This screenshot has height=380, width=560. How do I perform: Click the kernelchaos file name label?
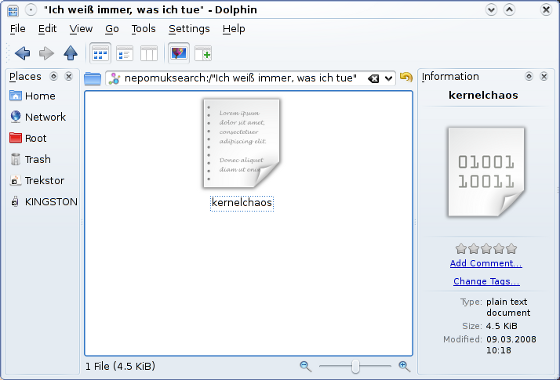242,203
